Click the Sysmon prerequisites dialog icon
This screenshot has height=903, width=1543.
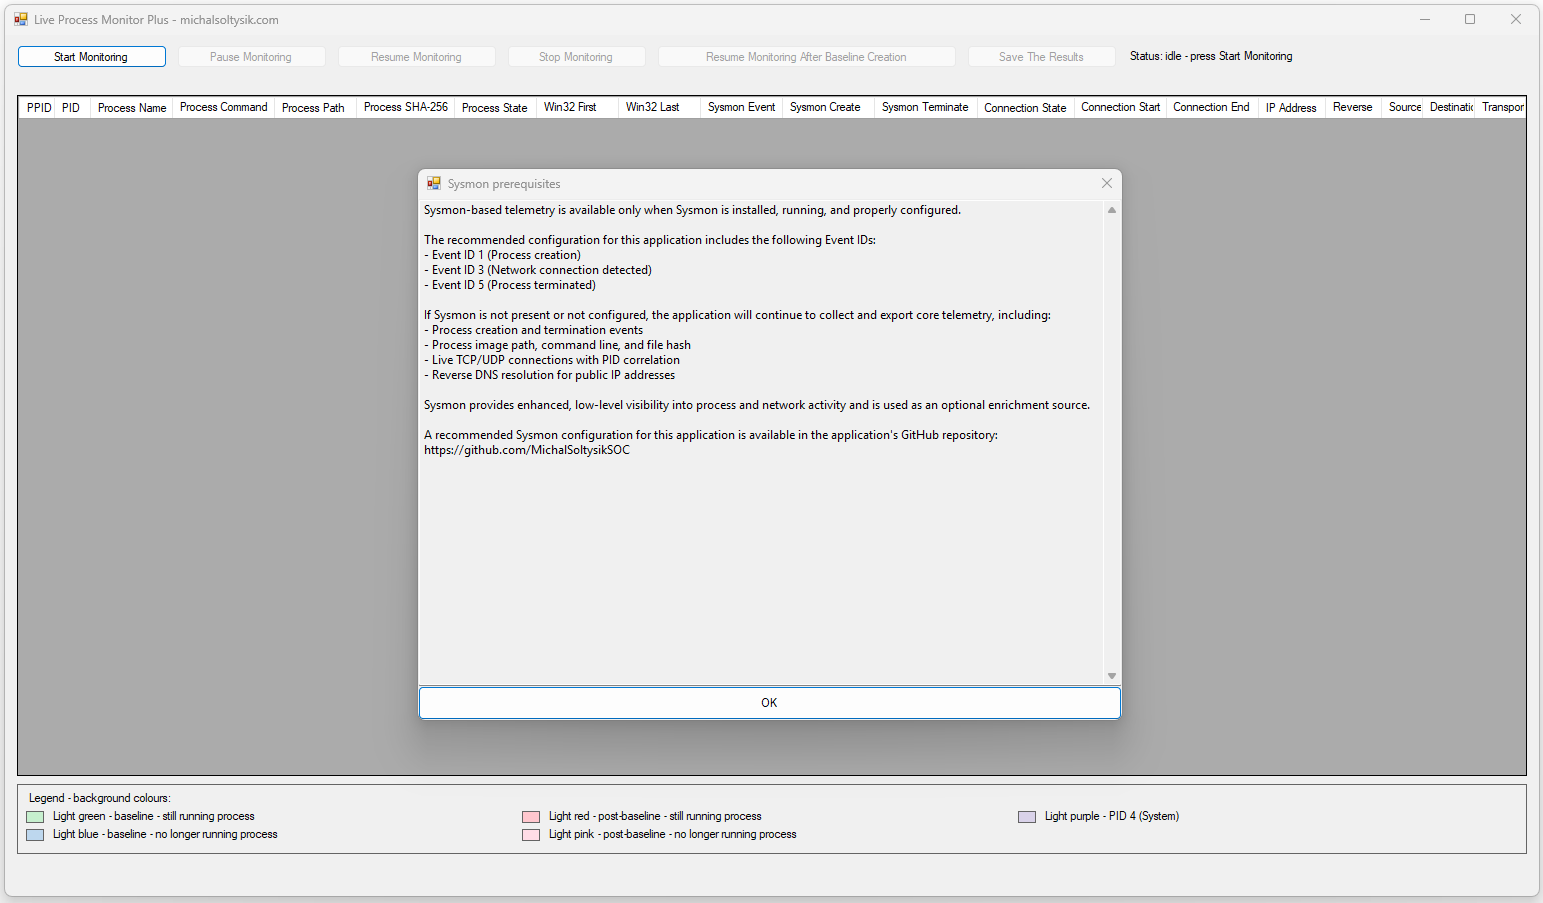pyautogui.click(x=434, y=184)
